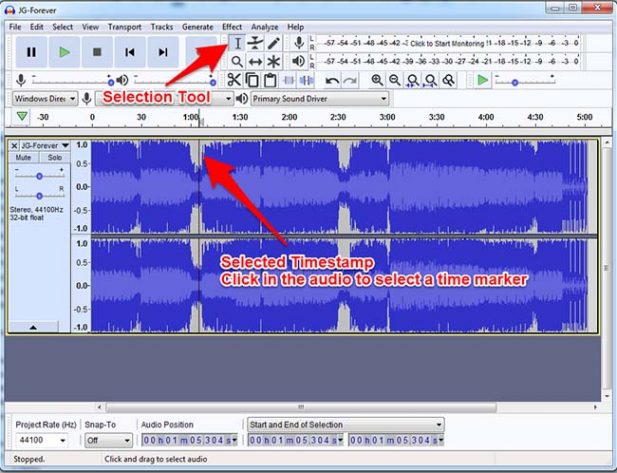Open the Edit menu

pyautogui.click(x=37, y=27)
